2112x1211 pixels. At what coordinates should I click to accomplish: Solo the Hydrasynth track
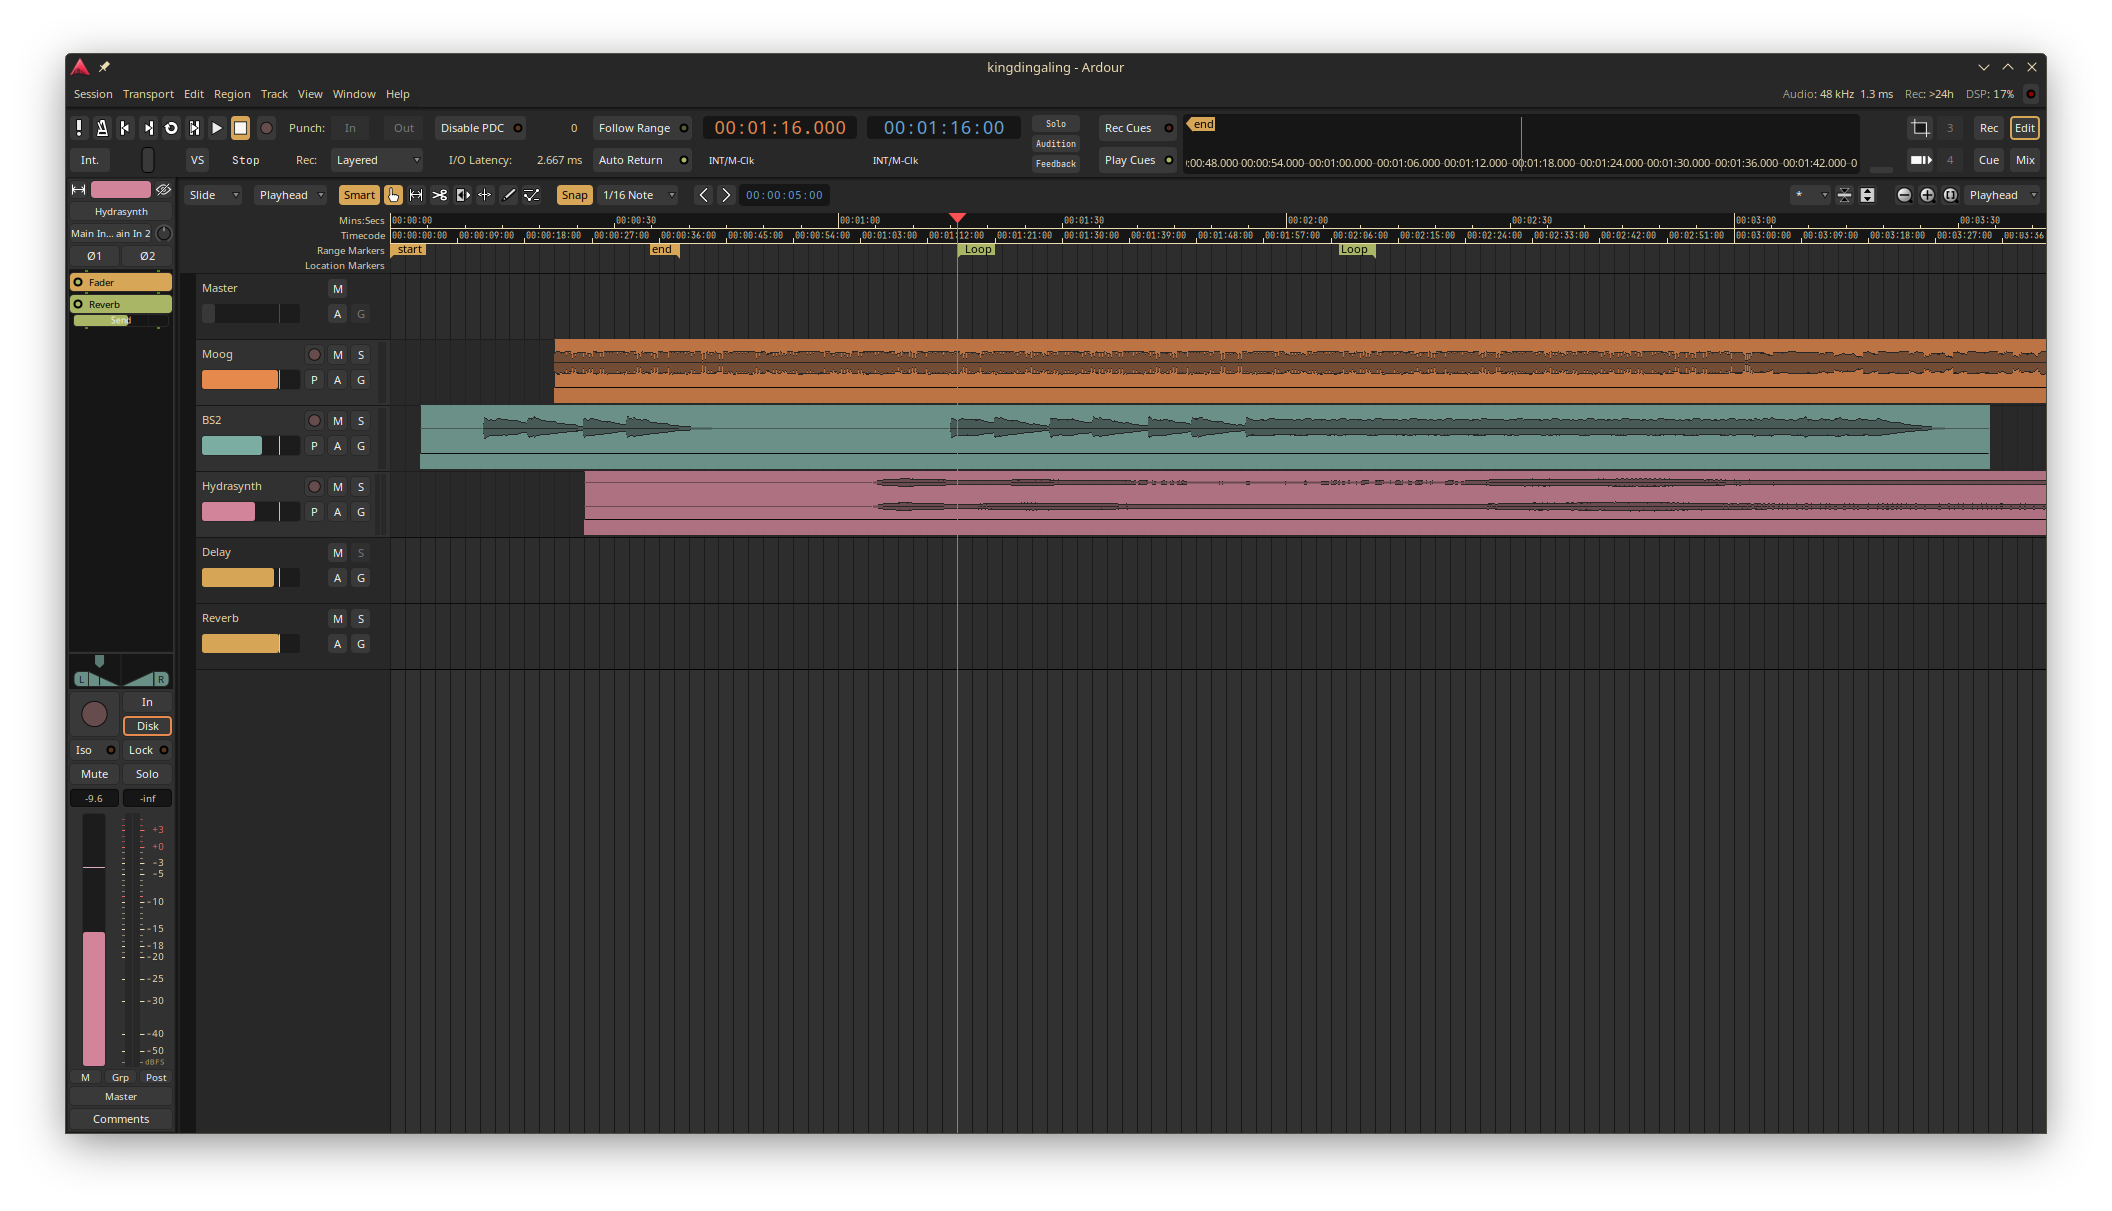pyautogui.click(x=361, y=487)
